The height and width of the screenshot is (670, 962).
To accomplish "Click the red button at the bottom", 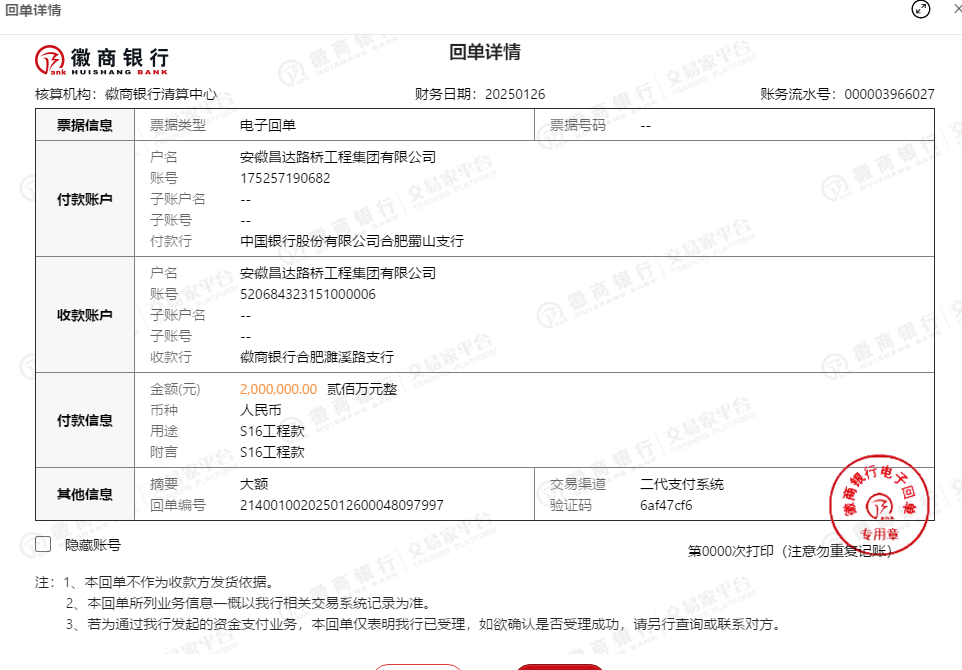I will 560,666.
